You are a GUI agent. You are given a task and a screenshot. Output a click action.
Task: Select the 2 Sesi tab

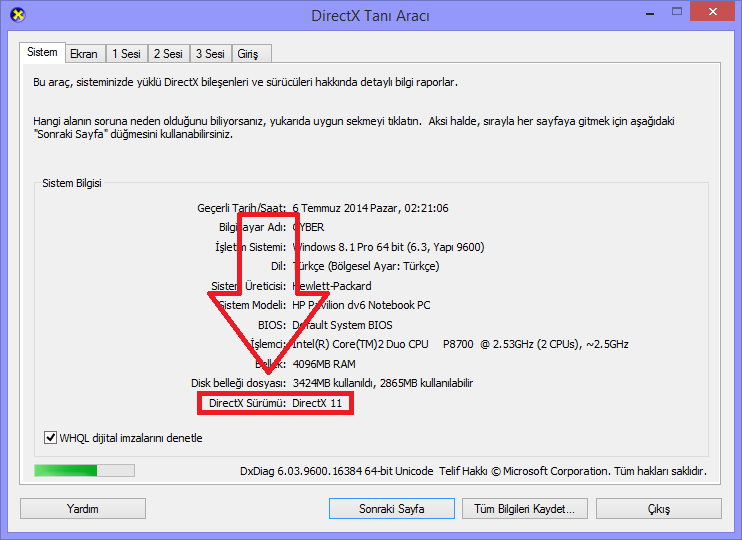[x=168, y=54]
